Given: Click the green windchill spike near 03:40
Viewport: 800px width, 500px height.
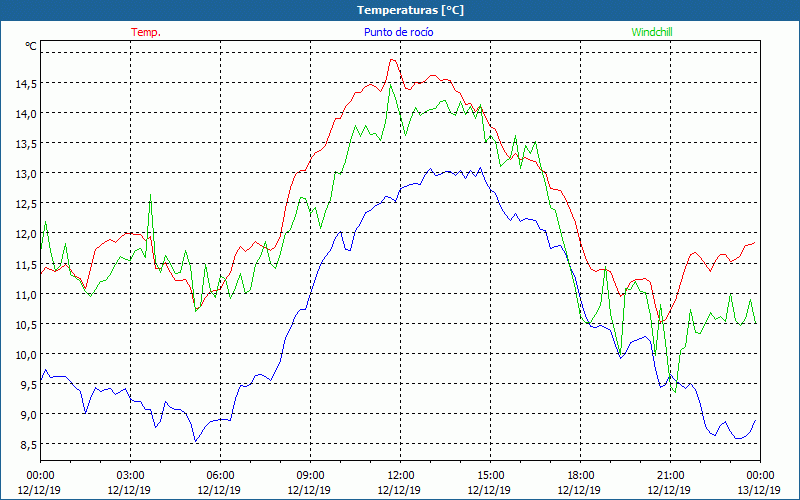Looking at the screenshot, I should click(x=150, y=195).
